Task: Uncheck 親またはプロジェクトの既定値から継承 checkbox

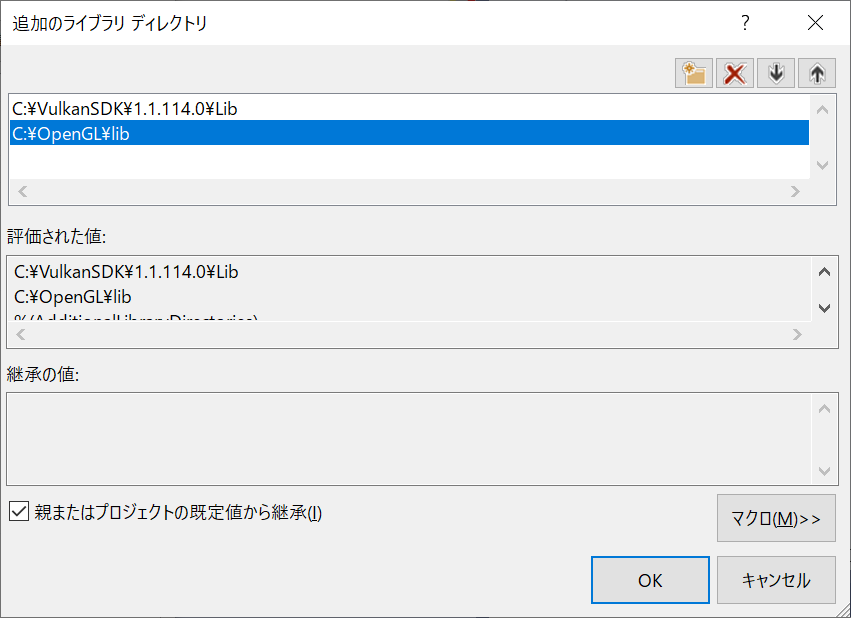Action: click(19, 512)
